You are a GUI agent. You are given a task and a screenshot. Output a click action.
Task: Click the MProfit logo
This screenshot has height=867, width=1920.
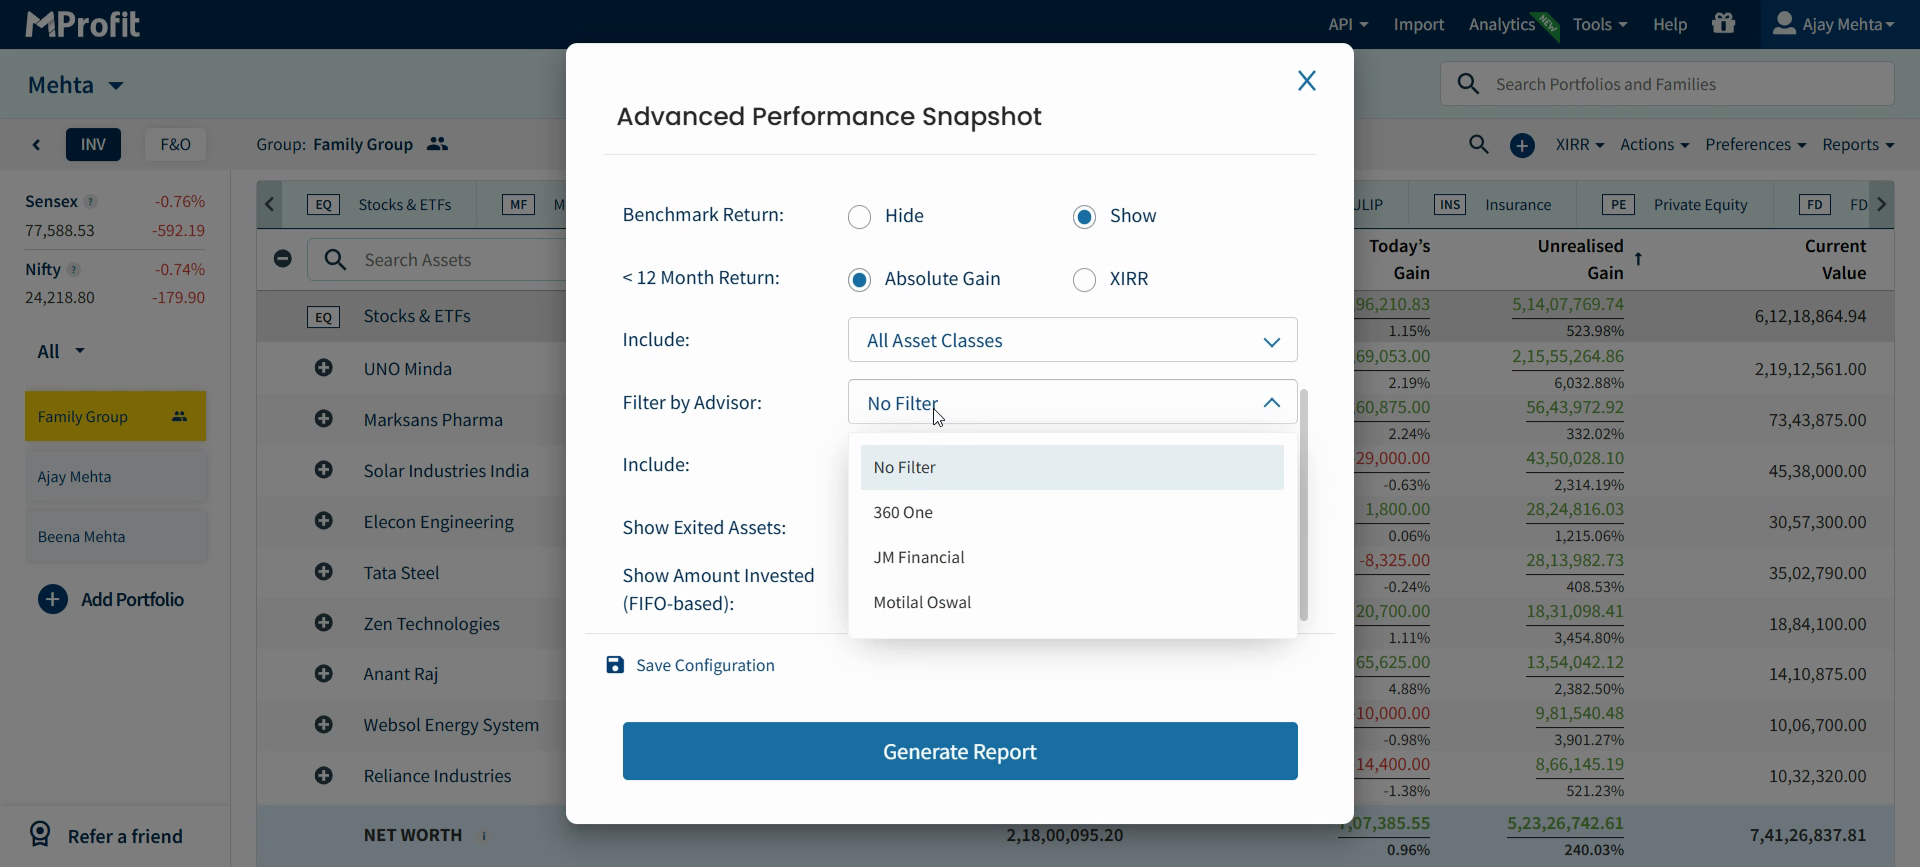pos(82,24)
